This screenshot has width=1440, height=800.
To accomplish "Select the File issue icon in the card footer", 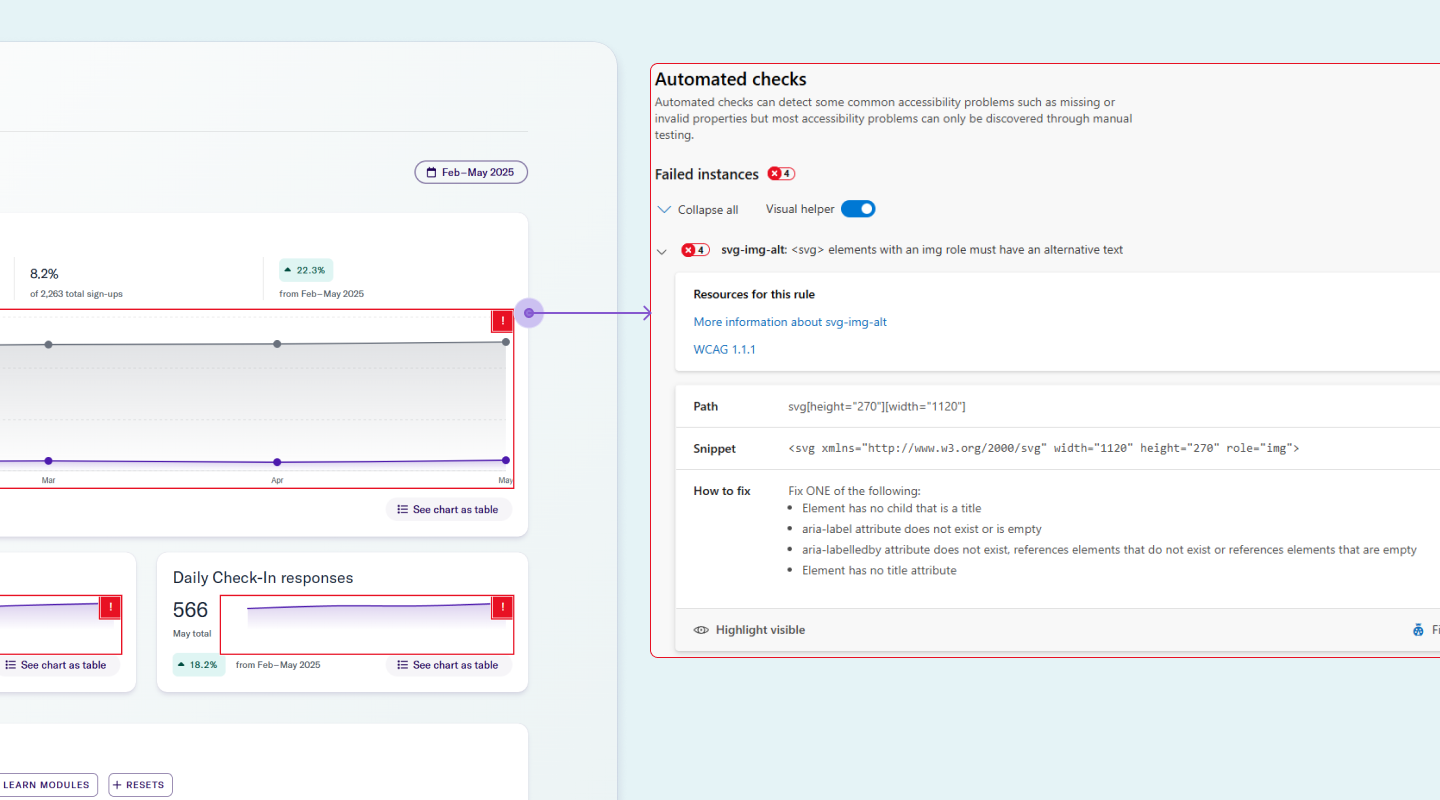I will click(x=1419, y=629).
